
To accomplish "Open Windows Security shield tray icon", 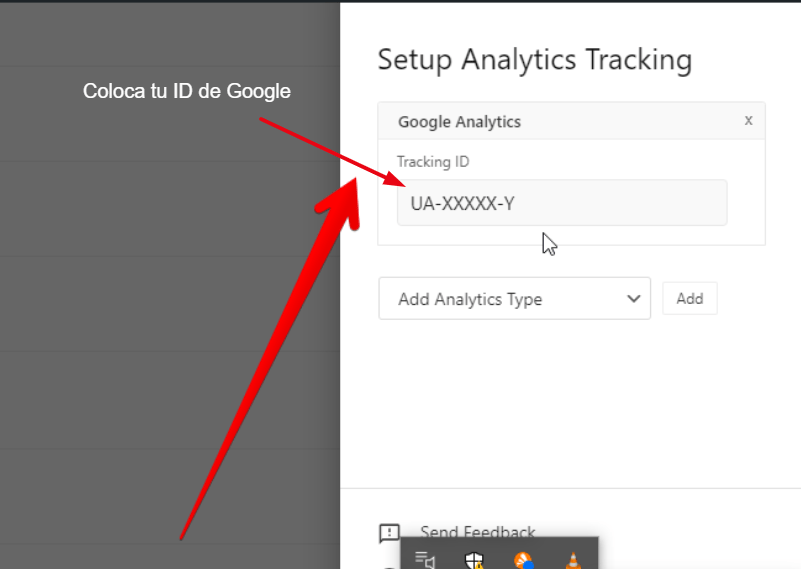I will tap(474, 560).
